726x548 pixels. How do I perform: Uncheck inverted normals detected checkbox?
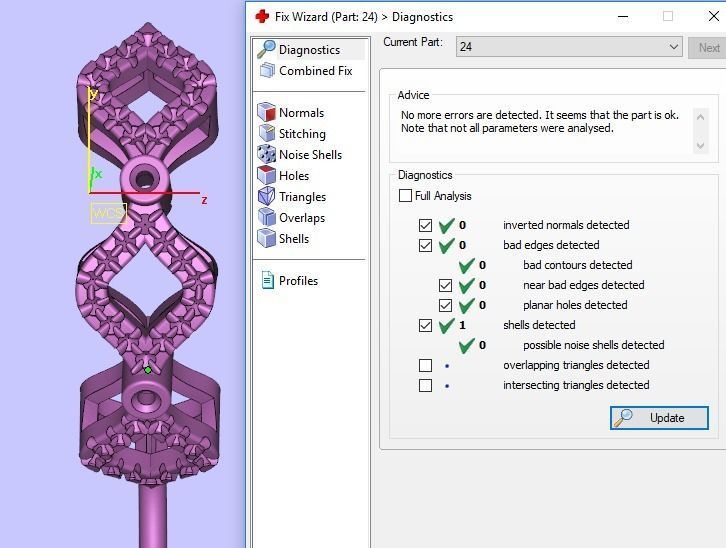(425, 225)
